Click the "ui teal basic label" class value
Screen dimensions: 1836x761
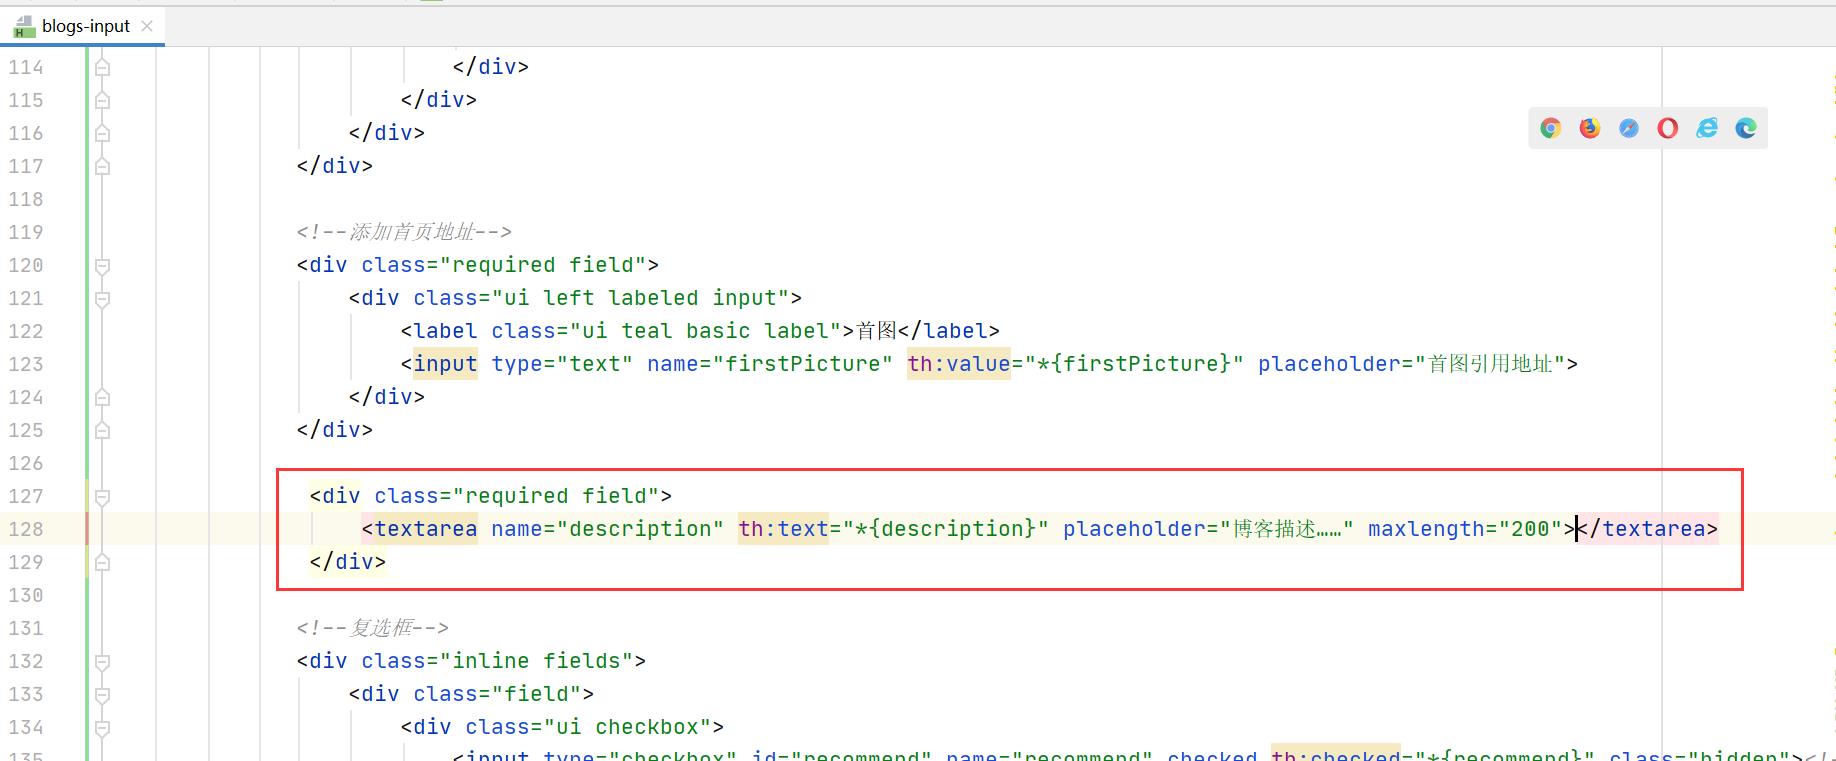tap(705, 331)
